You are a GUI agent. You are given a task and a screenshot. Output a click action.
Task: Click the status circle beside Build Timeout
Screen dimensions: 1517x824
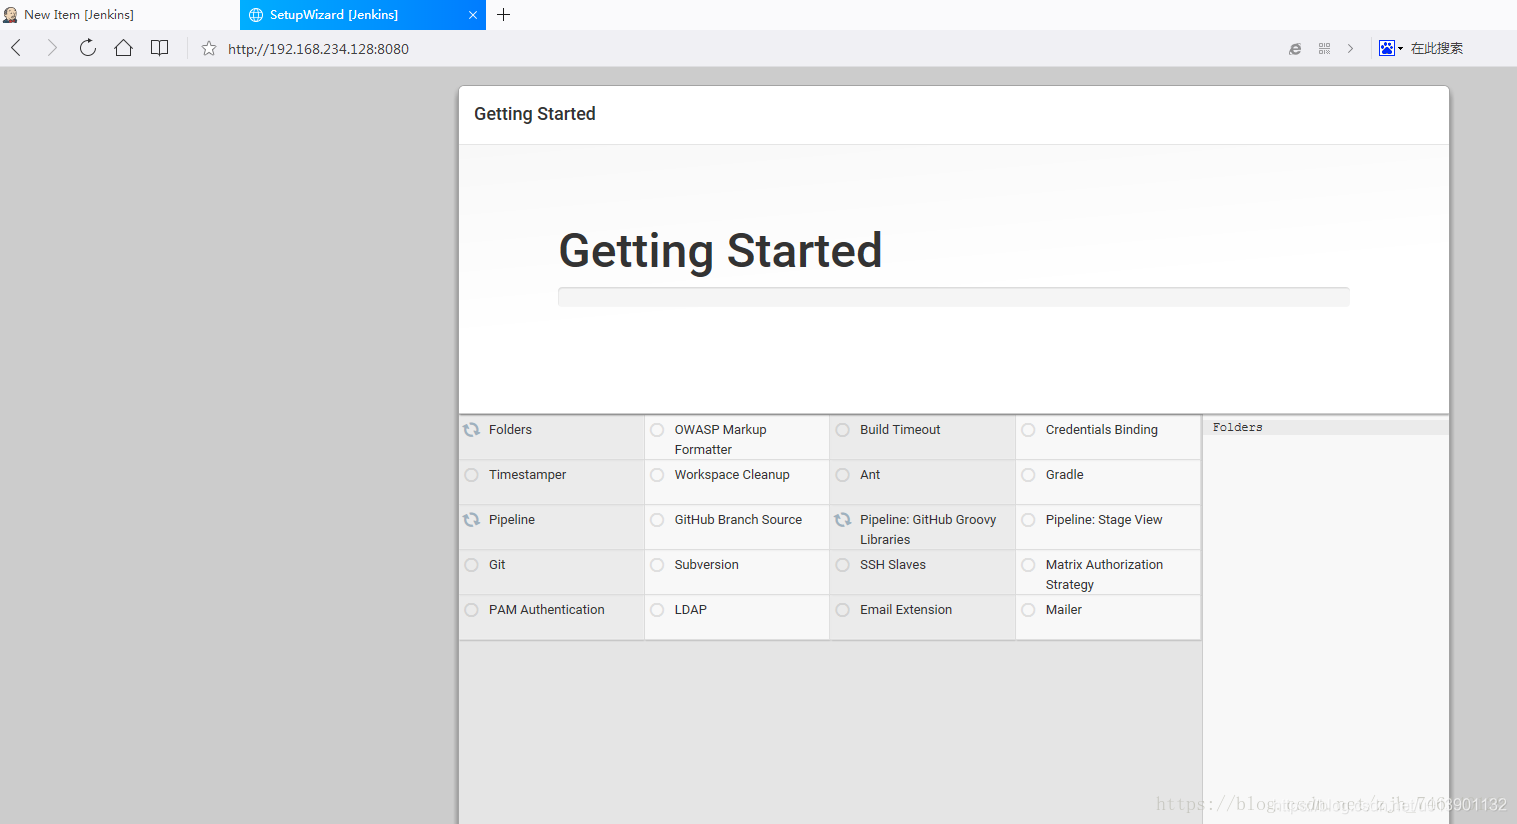pyautogui.click(x=843, y=430)
